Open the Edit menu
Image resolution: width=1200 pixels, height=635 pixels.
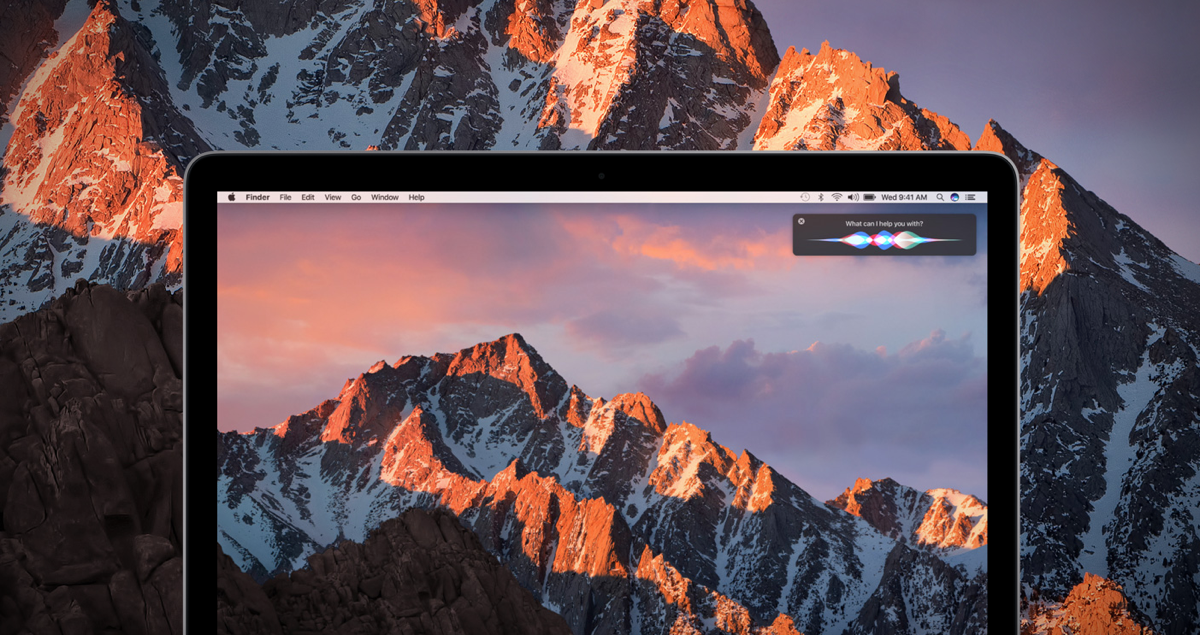[x=308, y=198]
